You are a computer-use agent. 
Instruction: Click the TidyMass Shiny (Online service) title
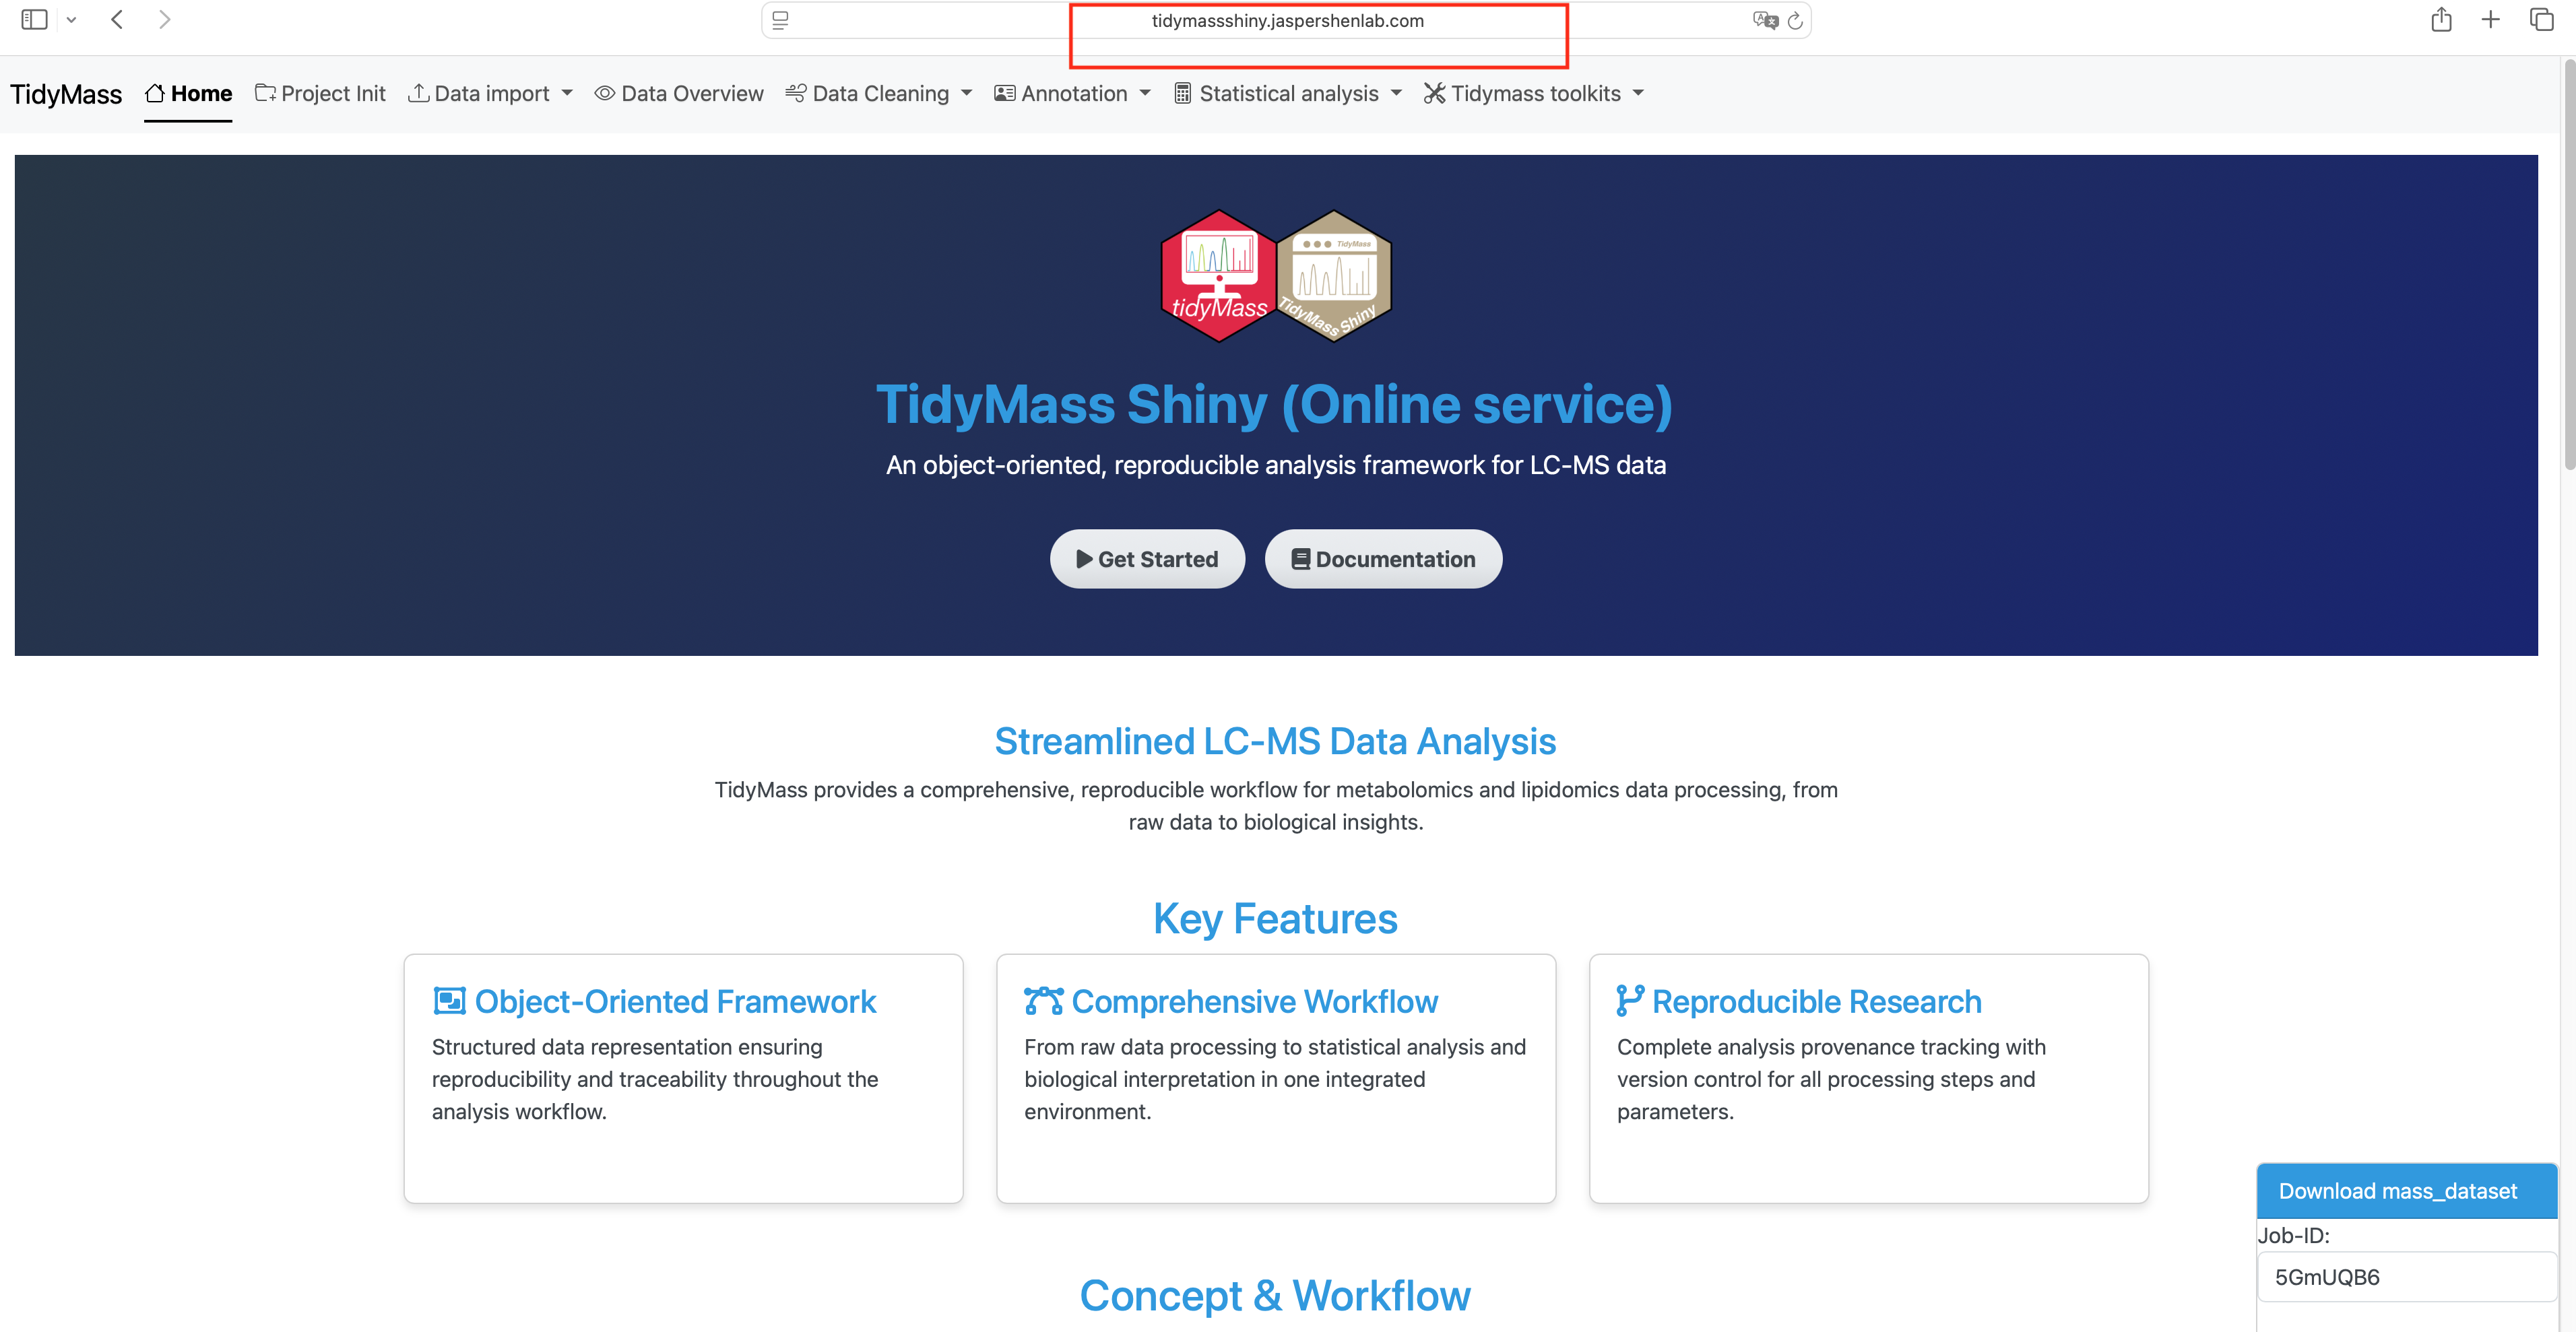1275,405
